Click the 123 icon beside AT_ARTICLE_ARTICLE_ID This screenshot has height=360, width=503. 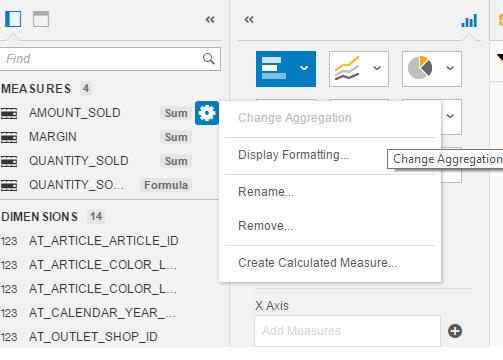pyautogui.click(x=9, y=241)
